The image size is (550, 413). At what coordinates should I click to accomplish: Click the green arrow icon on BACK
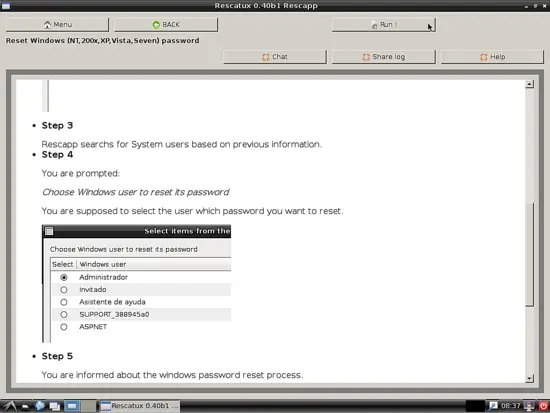pos(156,25)
